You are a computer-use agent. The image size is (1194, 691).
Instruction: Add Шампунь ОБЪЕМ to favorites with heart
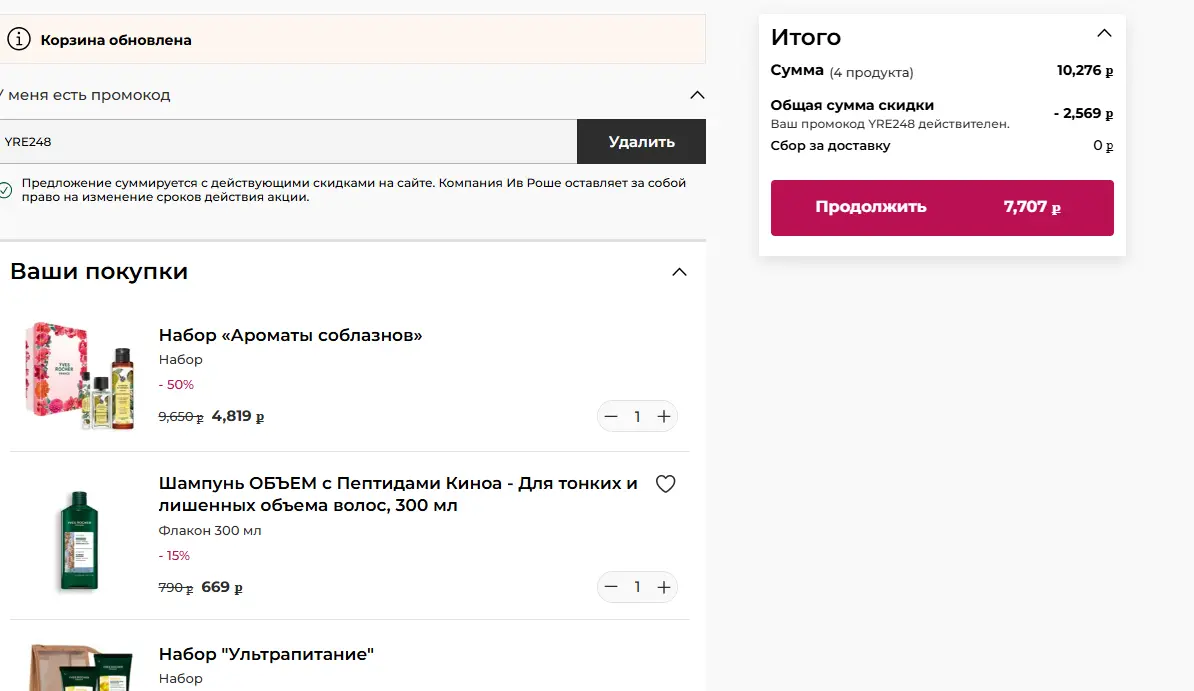pos(666,484)
